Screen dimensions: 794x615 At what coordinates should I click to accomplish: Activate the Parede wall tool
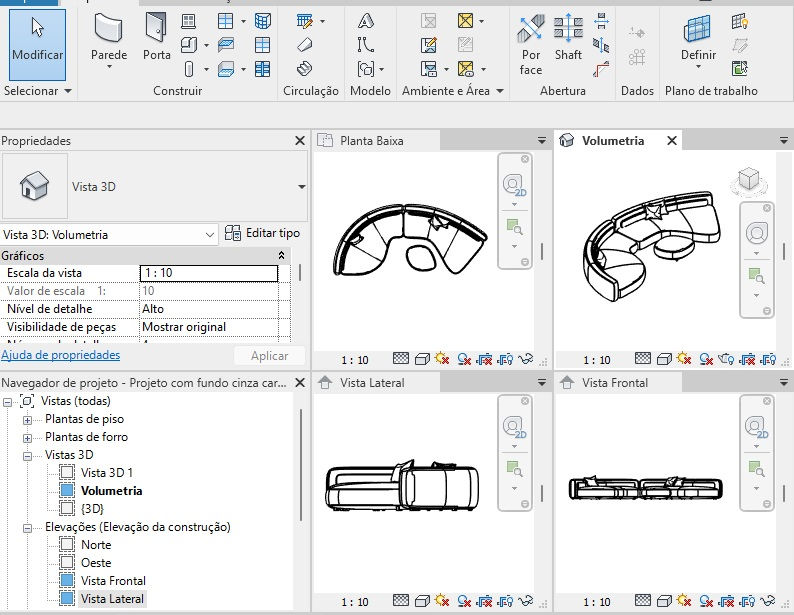click(109, 40)
